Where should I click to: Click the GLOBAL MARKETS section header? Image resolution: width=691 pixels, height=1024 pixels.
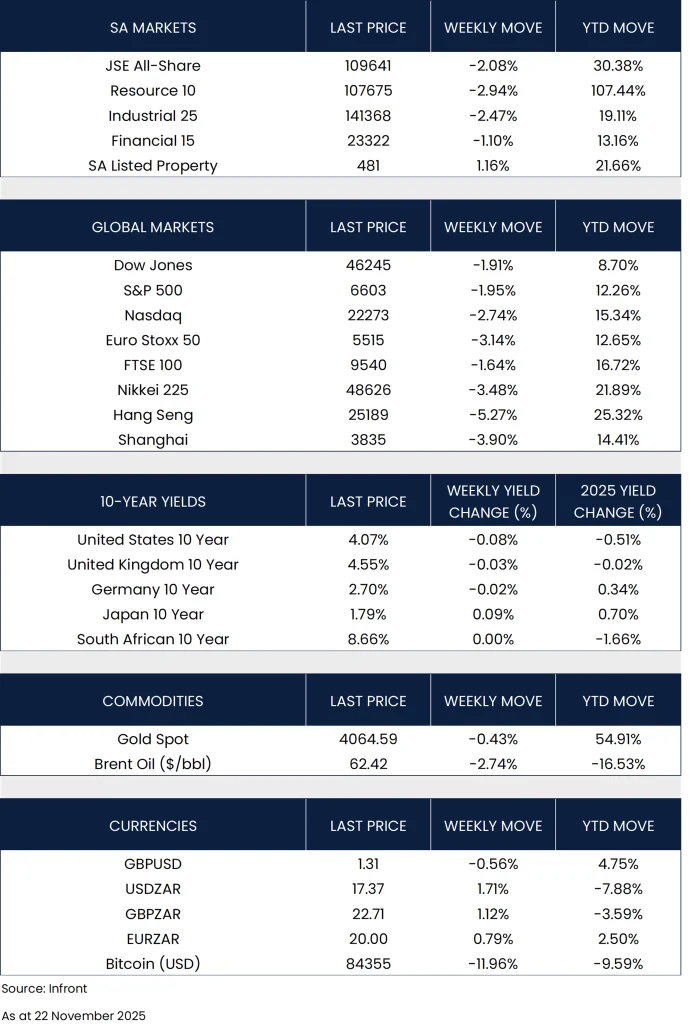point(153,227)
